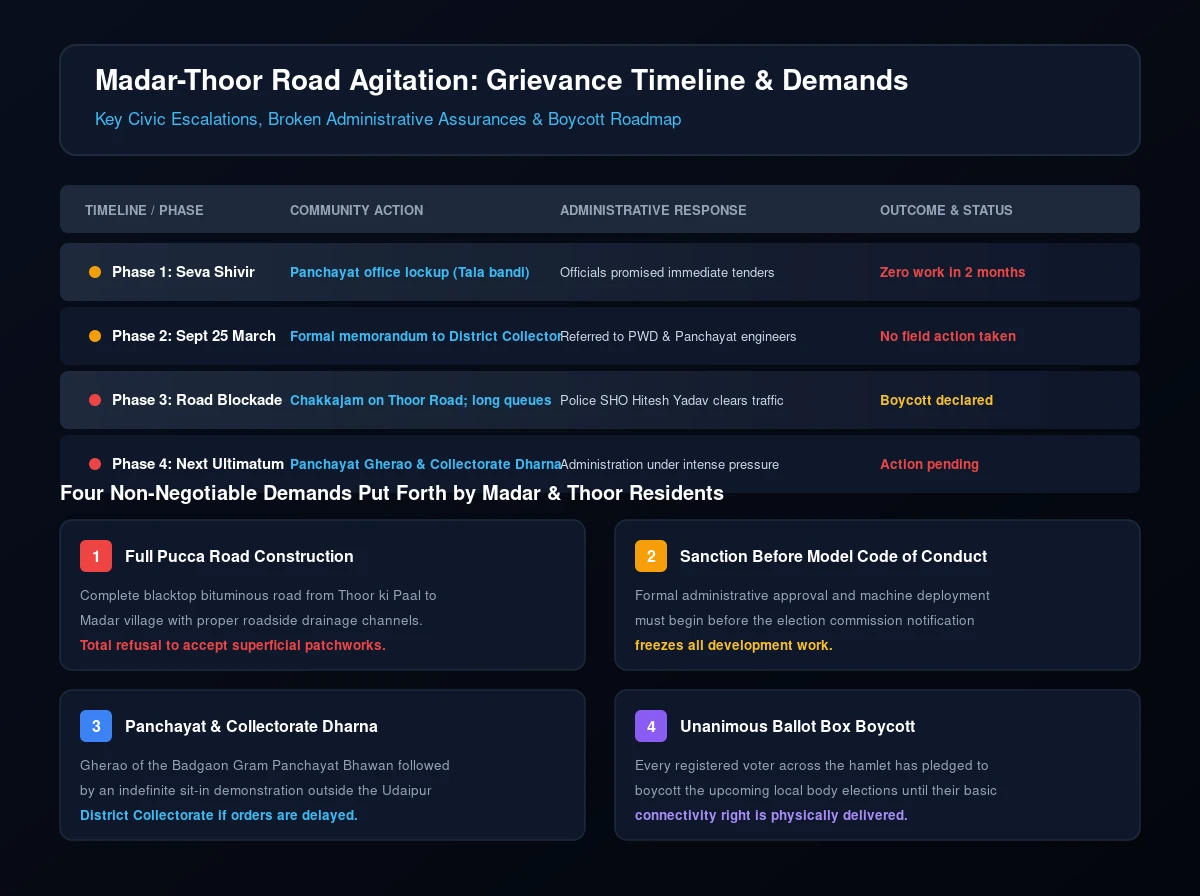Click the orange number 2 badge

point(651,556)
